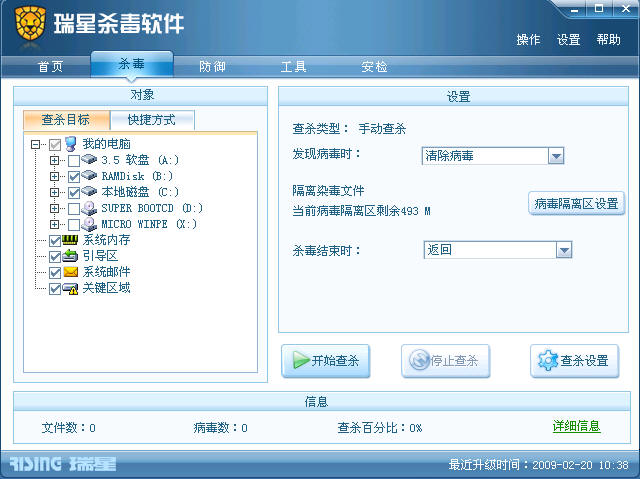This screenshot has width=640, height=479.
Task: Click the RISING 瑞星 footer logo
Action: tap(63, 464)
